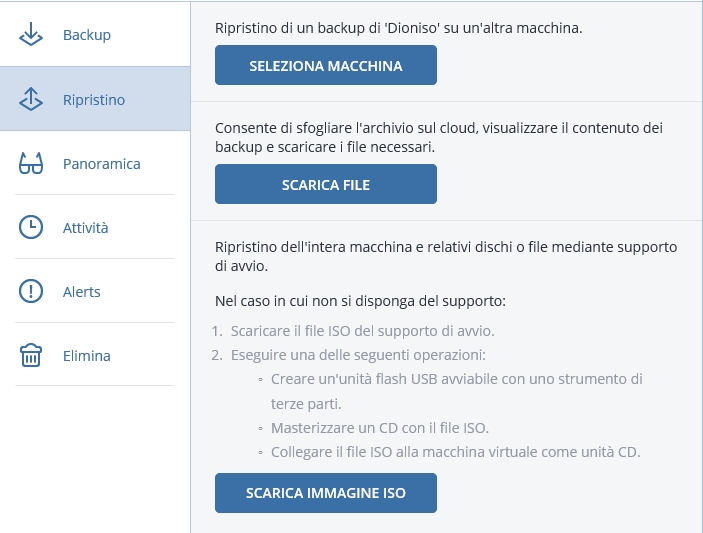Click the 'Masterizzare un CD' bullet item
Image resolution: width=703 pixels, height=533 pixels.
pos(380,428)
